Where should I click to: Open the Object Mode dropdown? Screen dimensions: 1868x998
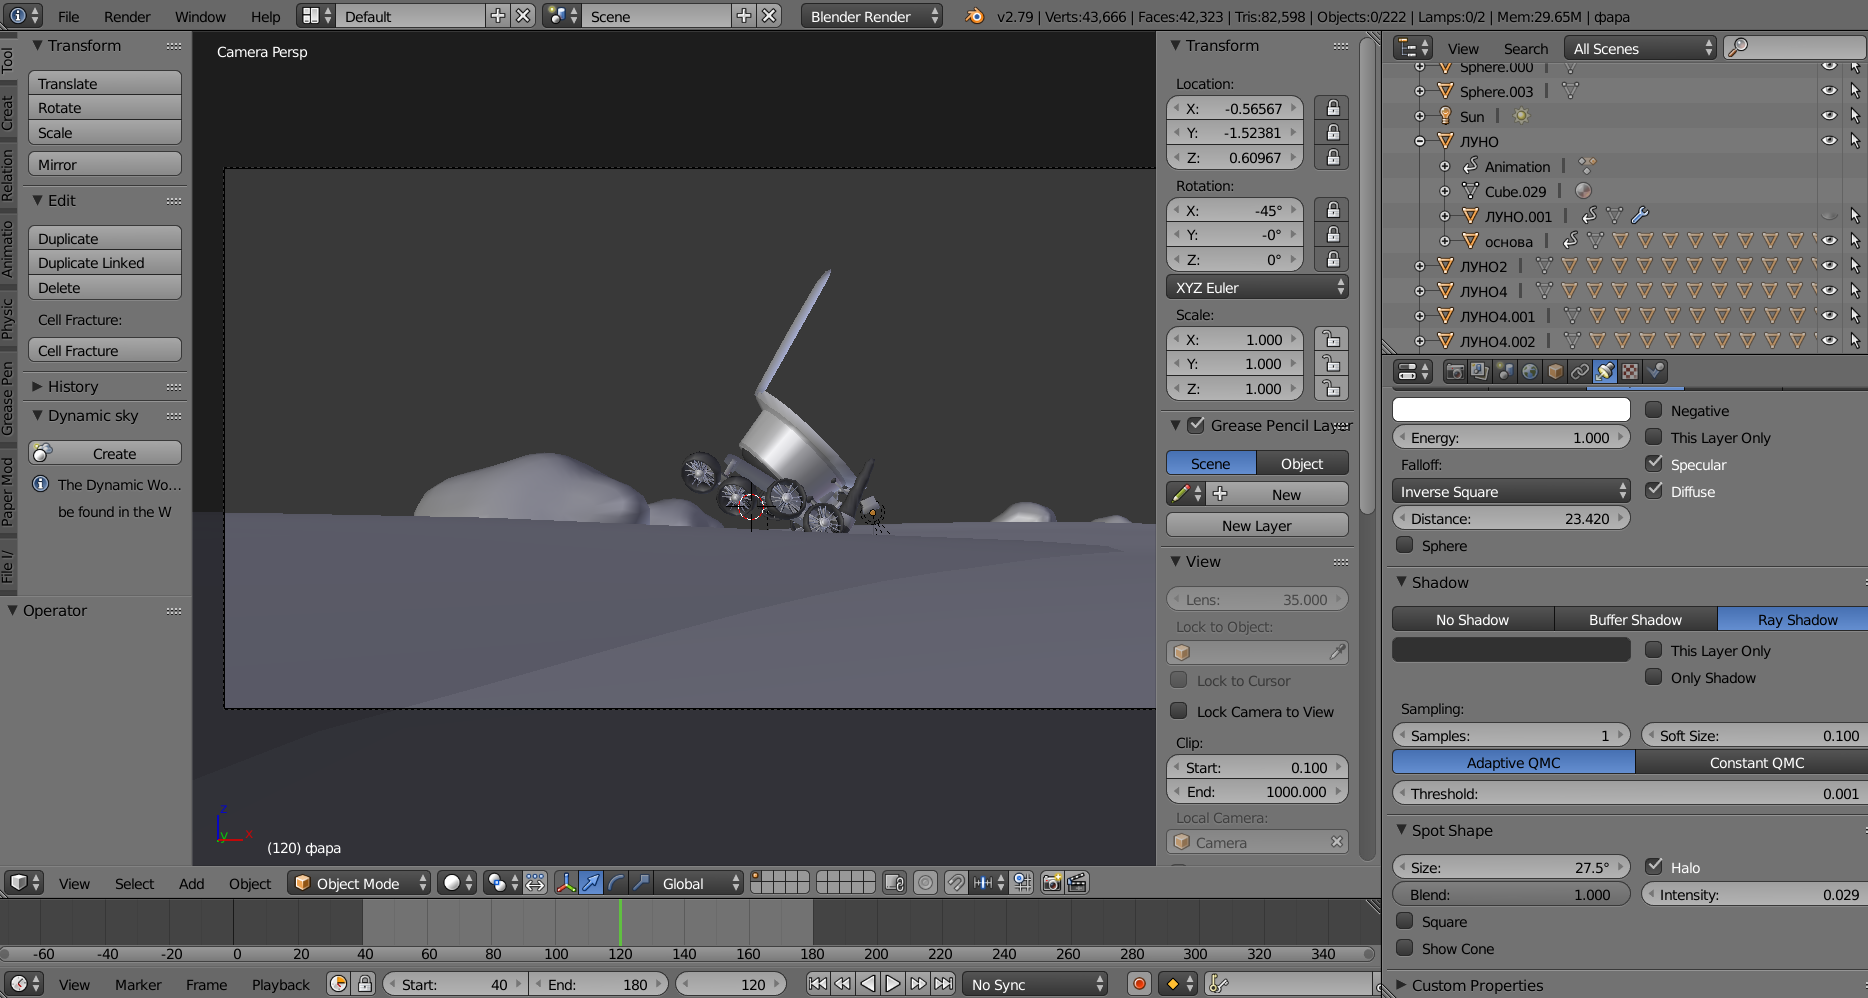coord(360,883)
